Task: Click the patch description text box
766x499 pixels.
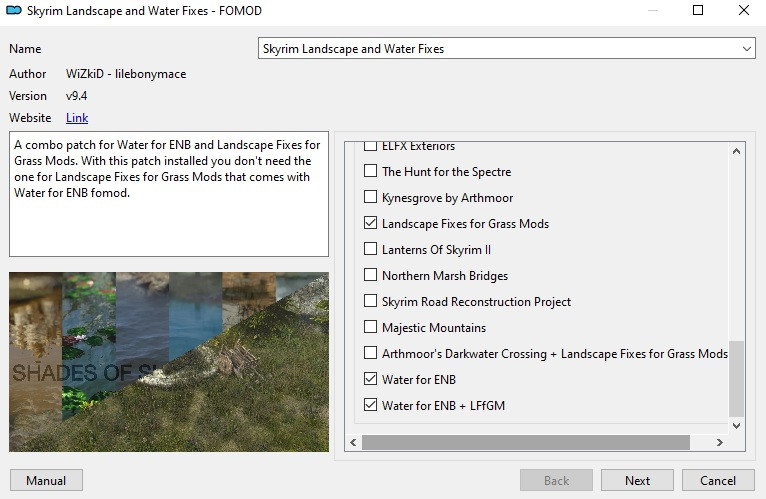Action: pyautogui.click(x=169, y=194)
